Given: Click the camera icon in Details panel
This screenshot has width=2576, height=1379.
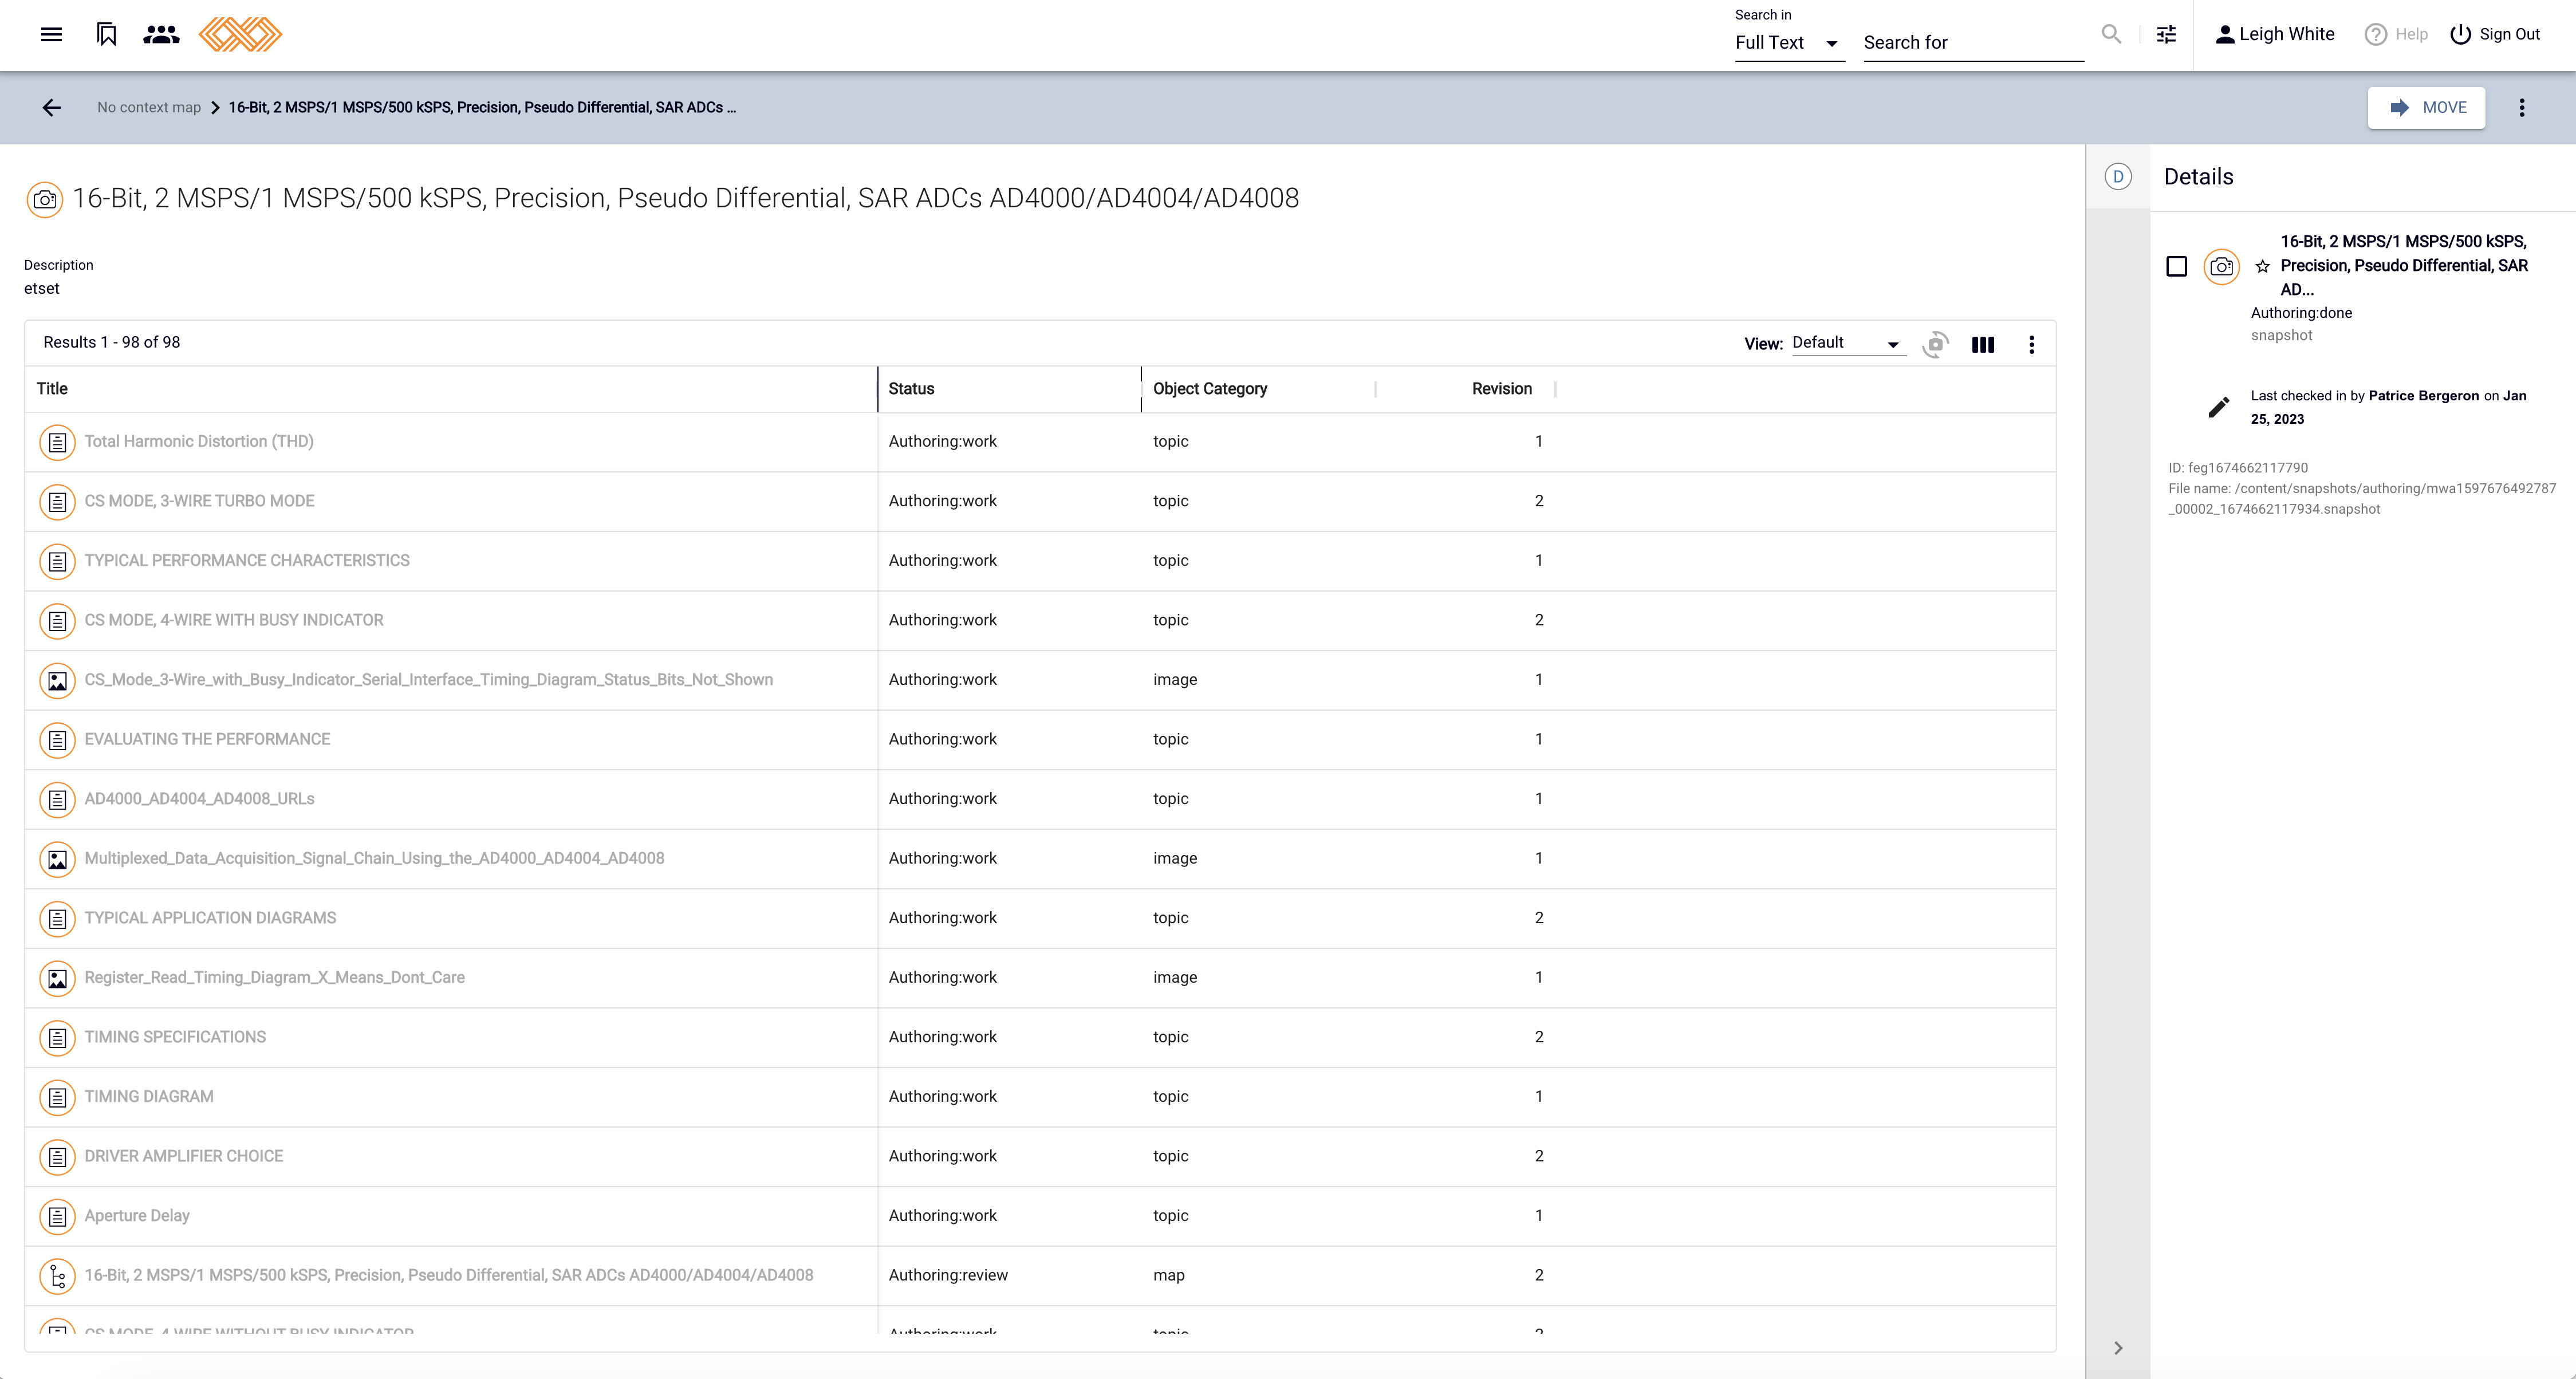Looking at the screenshot, I should point(2221,267).
